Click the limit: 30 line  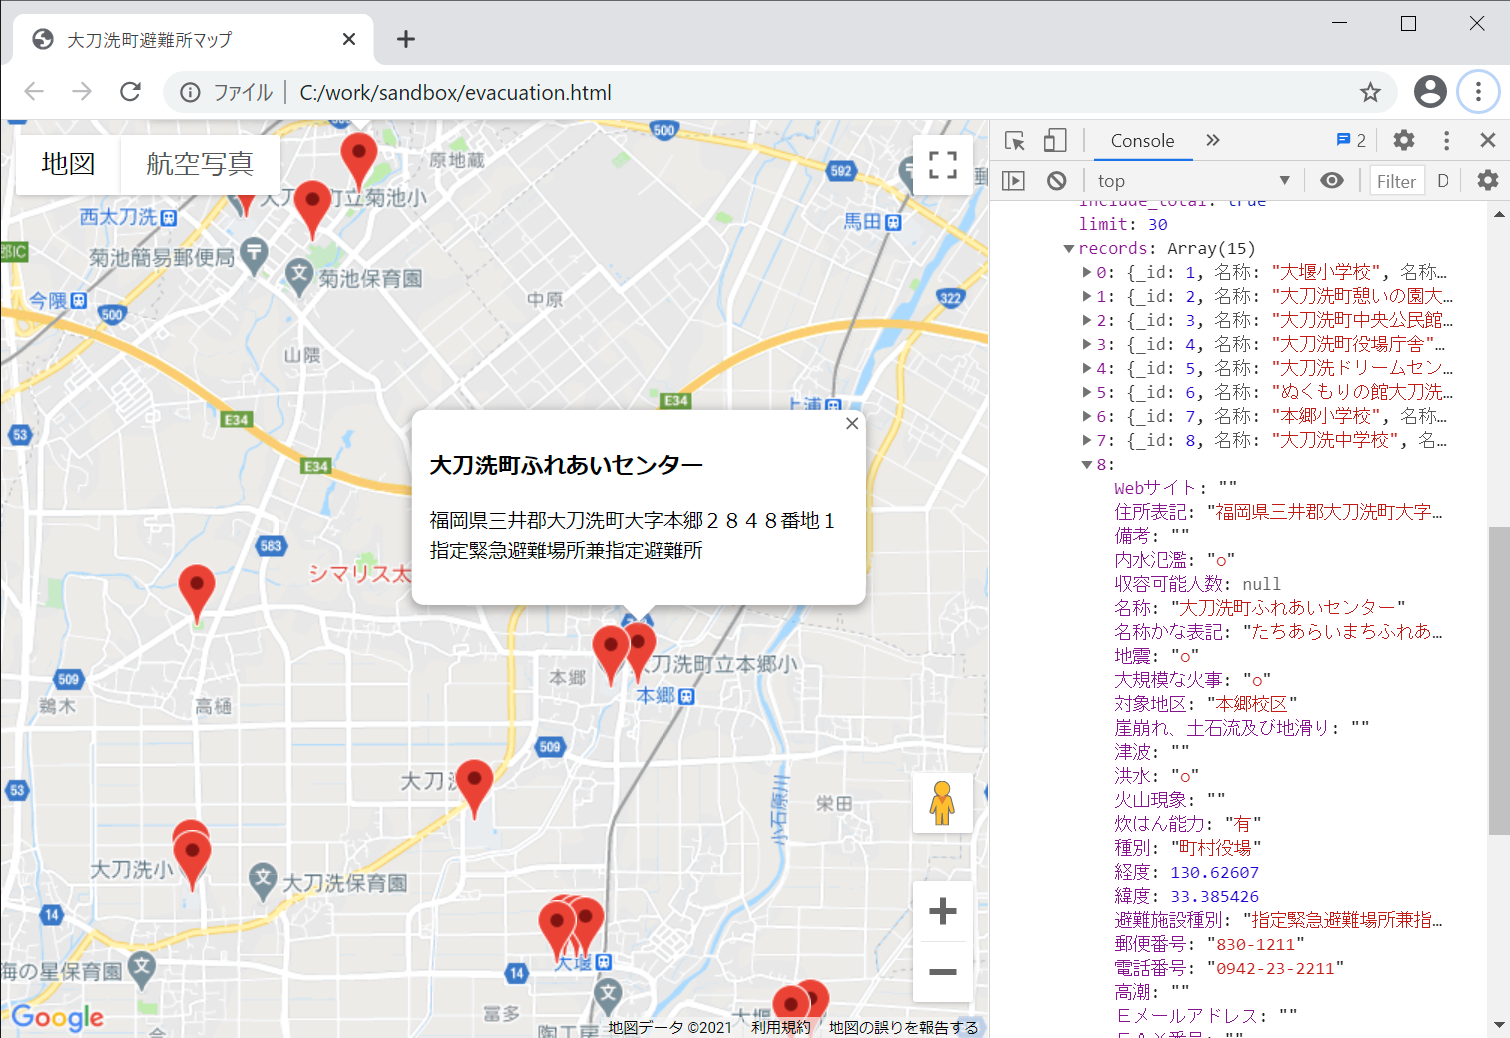pos(1123,224)
